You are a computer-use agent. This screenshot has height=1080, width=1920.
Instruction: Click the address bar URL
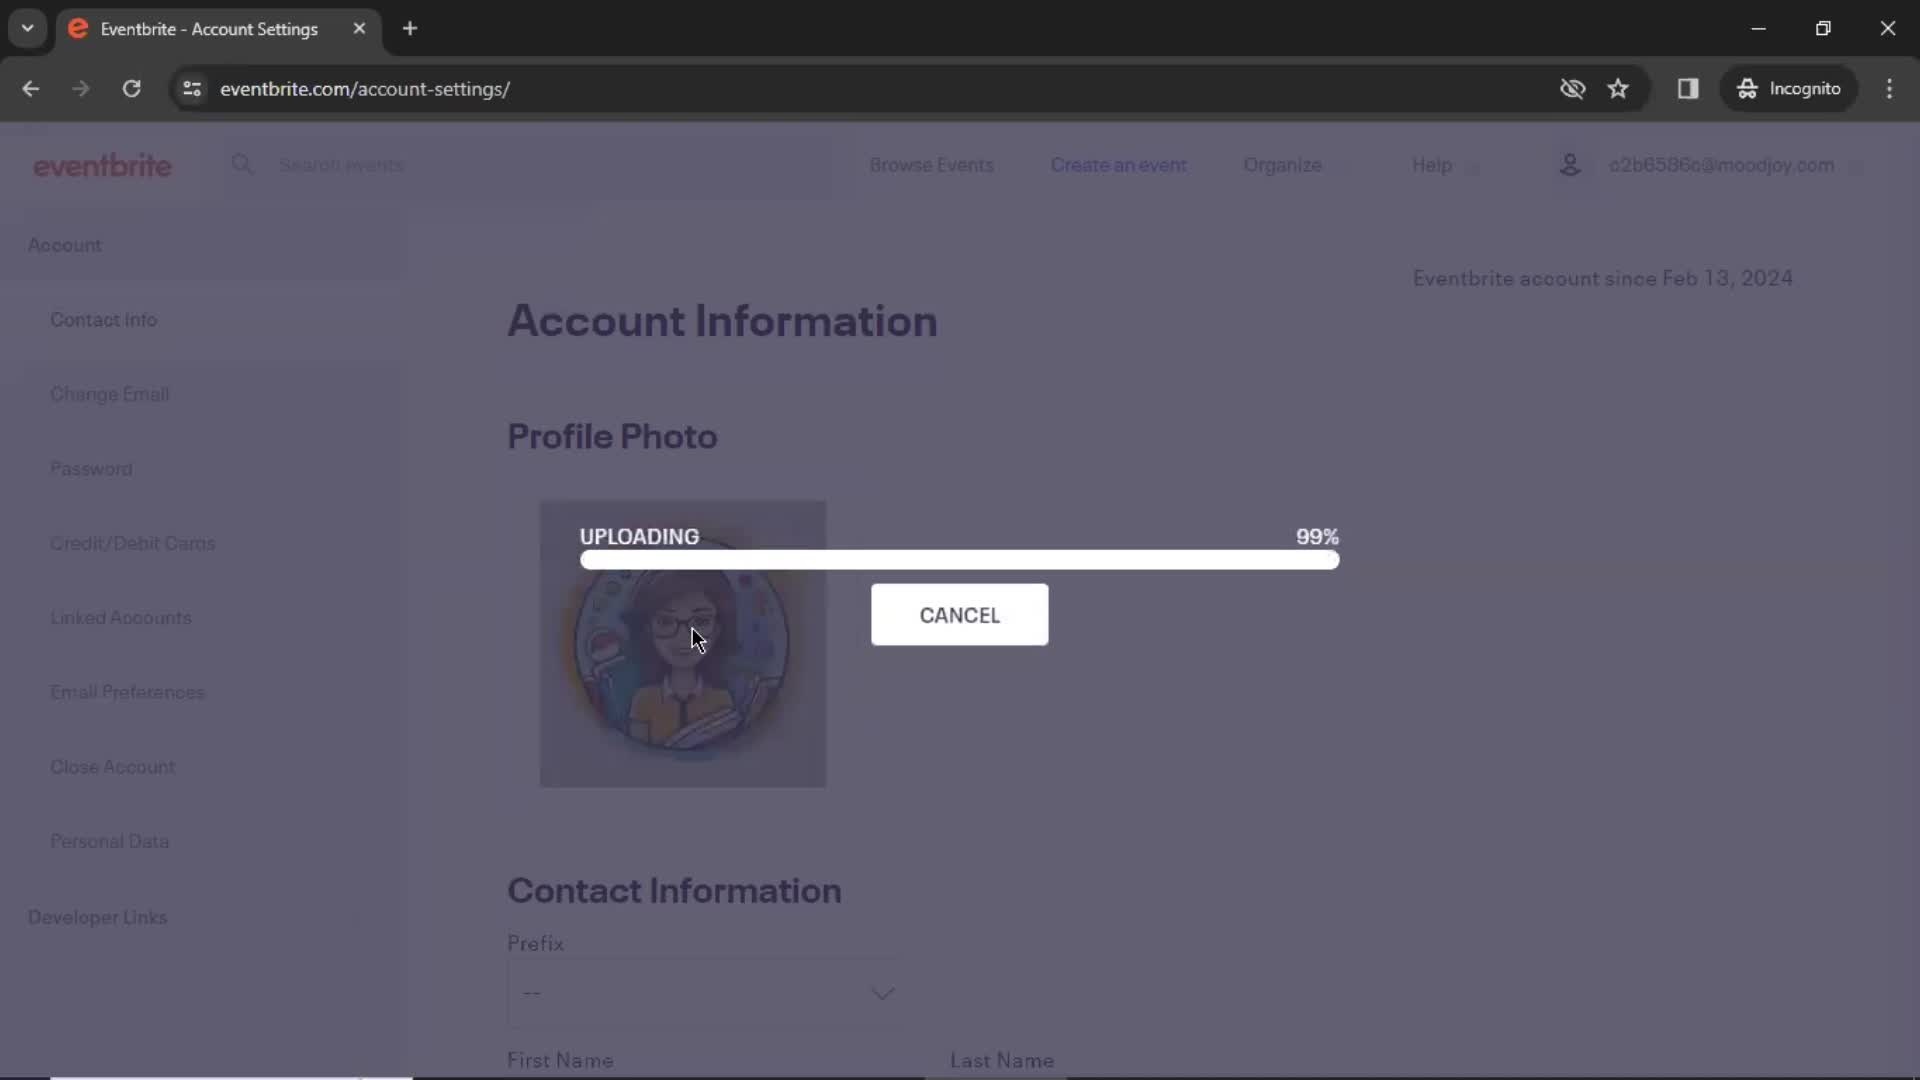tap(365, 89)
